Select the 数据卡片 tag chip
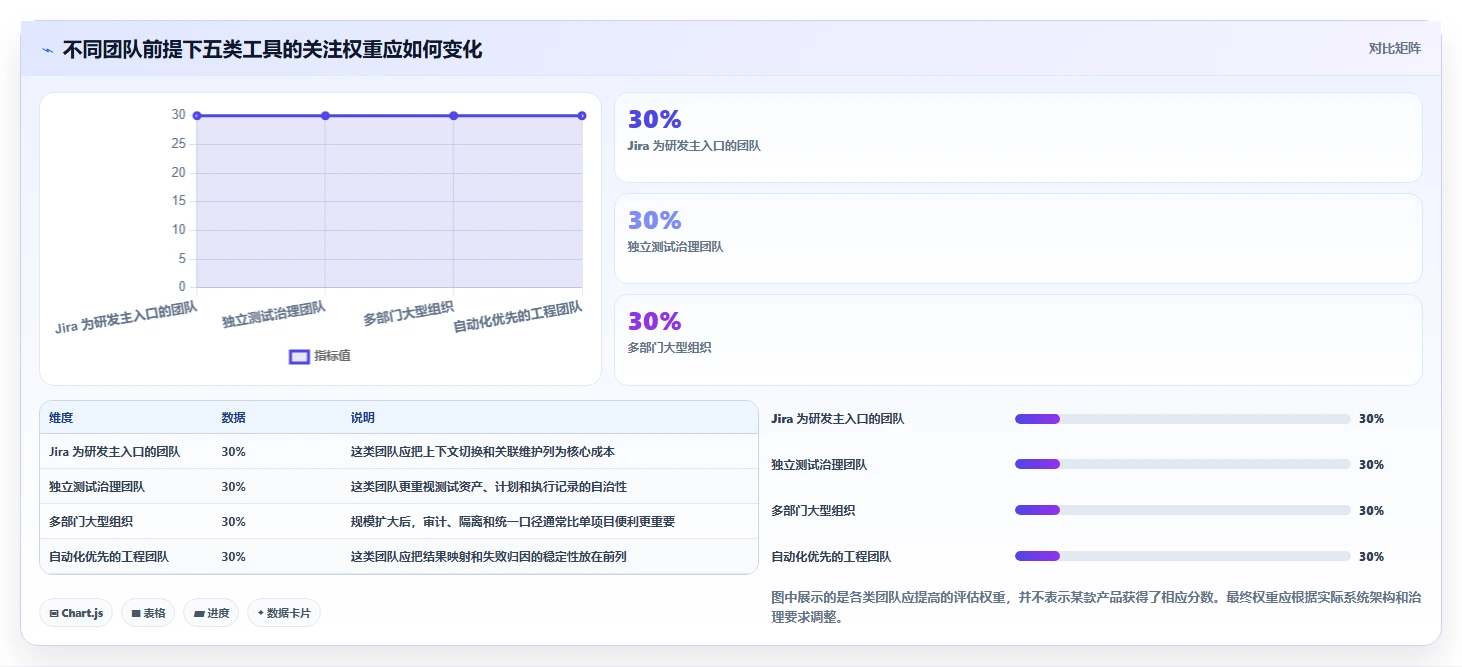 tap(284, 613)
